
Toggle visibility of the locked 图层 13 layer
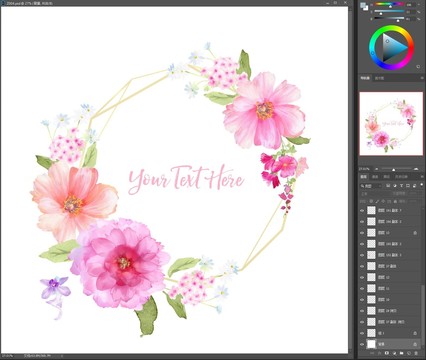click(x=362, y=233)
